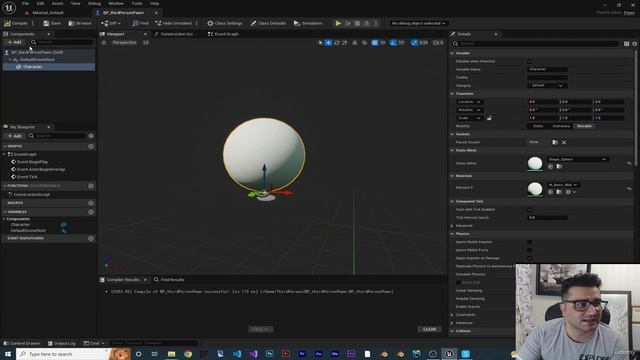Open the Tools menu

[x=137, y=3]
